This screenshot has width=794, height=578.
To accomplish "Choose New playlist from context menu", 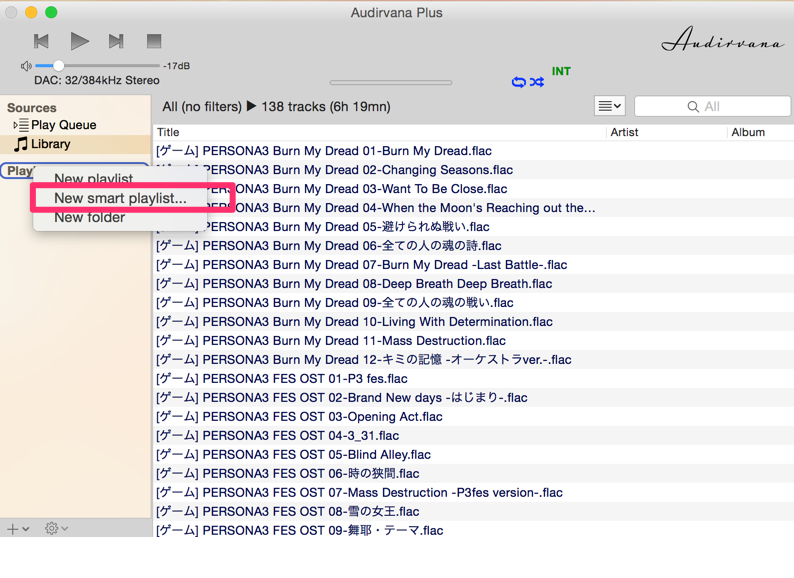I will pyautogui.click(x=94, y=178).
